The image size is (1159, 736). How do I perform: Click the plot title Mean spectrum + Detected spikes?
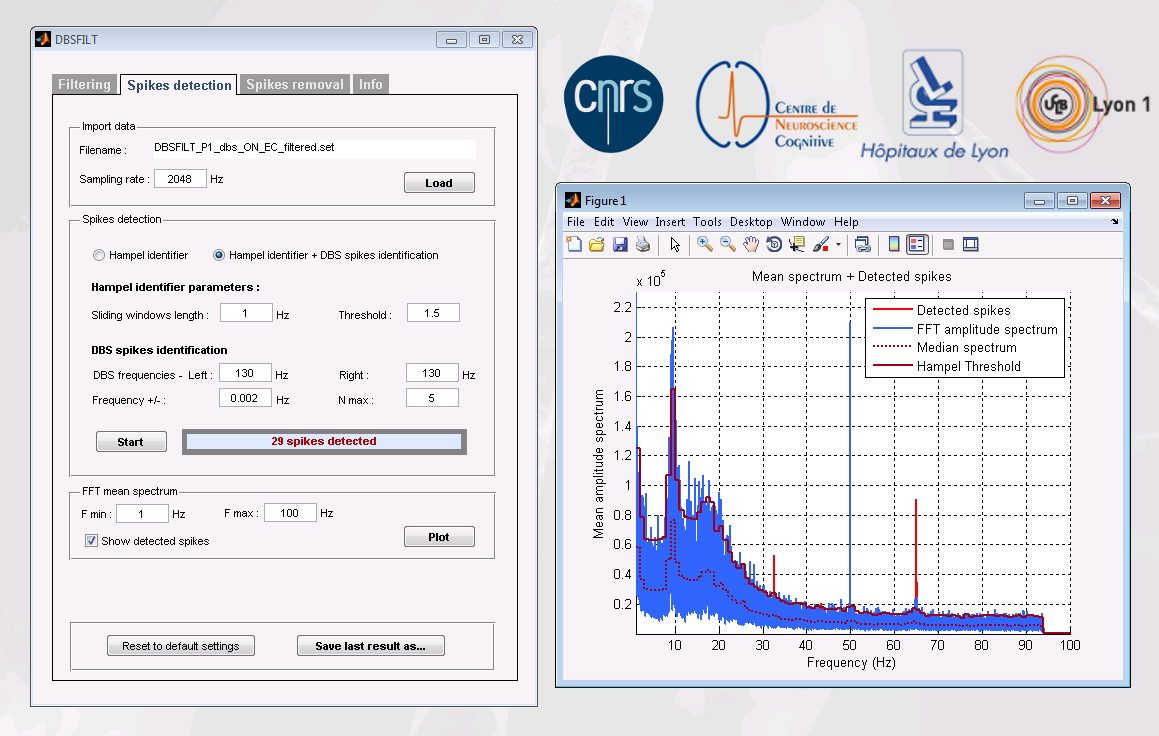coord(852,276)
